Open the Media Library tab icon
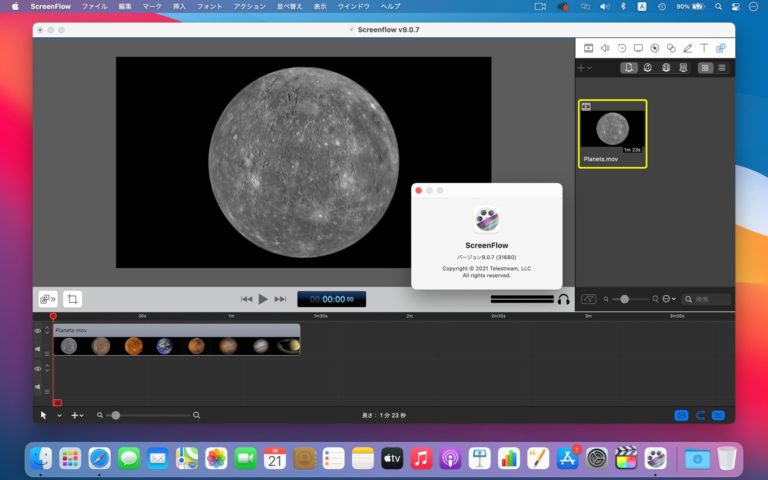 720,48
